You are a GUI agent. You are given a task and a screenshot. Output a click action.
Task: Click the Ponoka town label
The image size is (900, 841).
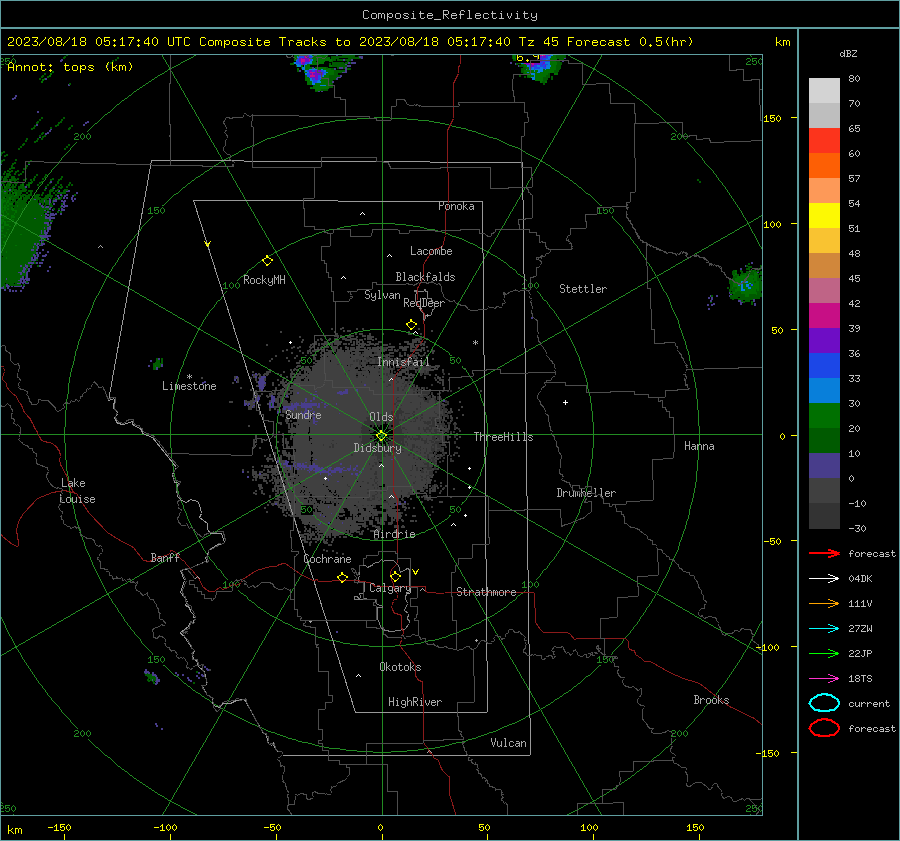[456, 206]
